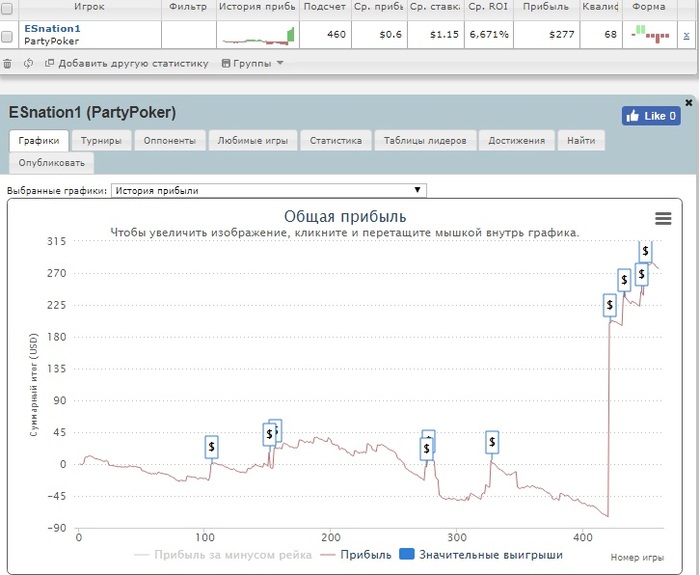The width and height of the screenshot is (700, 575).
Task: Open the Выбранные графики dropdown
Action: [268, 191]
